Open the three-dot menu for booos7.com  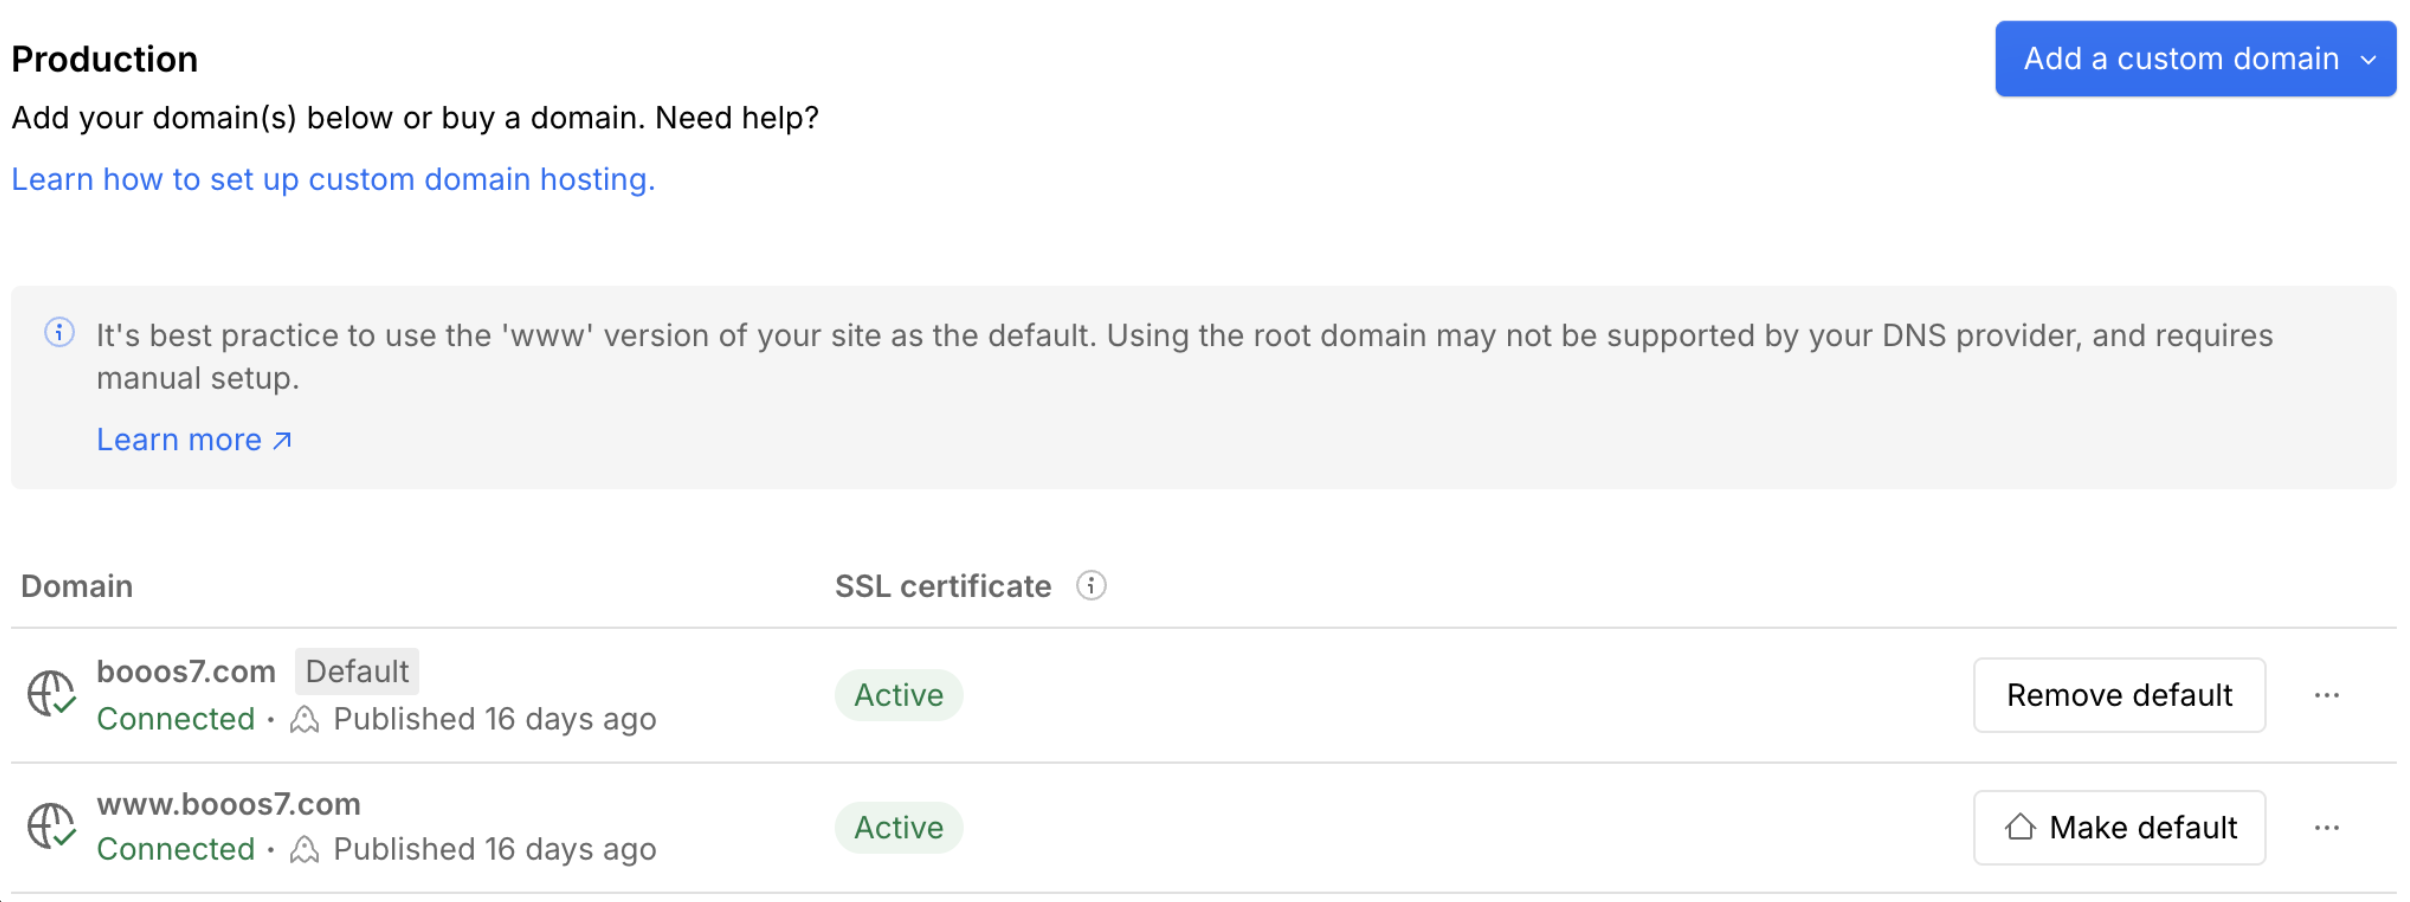click(x=2326, y=695)
